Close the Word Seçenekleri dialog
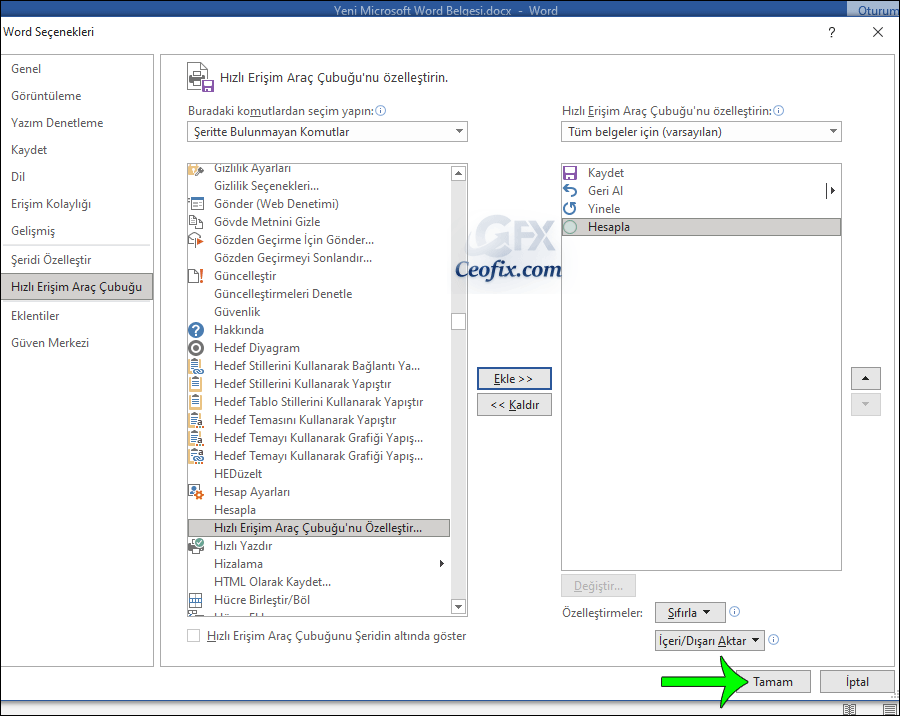 pos(878,32)
